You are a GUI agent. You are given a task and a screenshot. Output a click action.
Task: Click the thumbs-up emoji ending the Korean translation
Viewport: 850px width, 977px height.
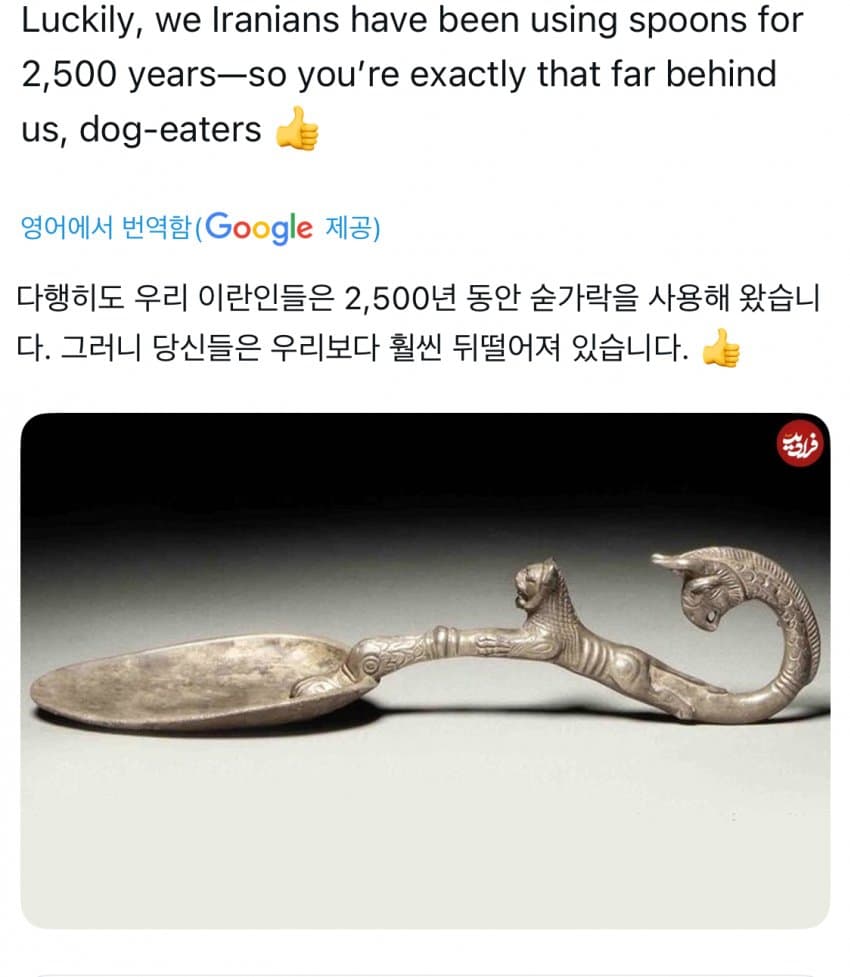click(720, 348)
